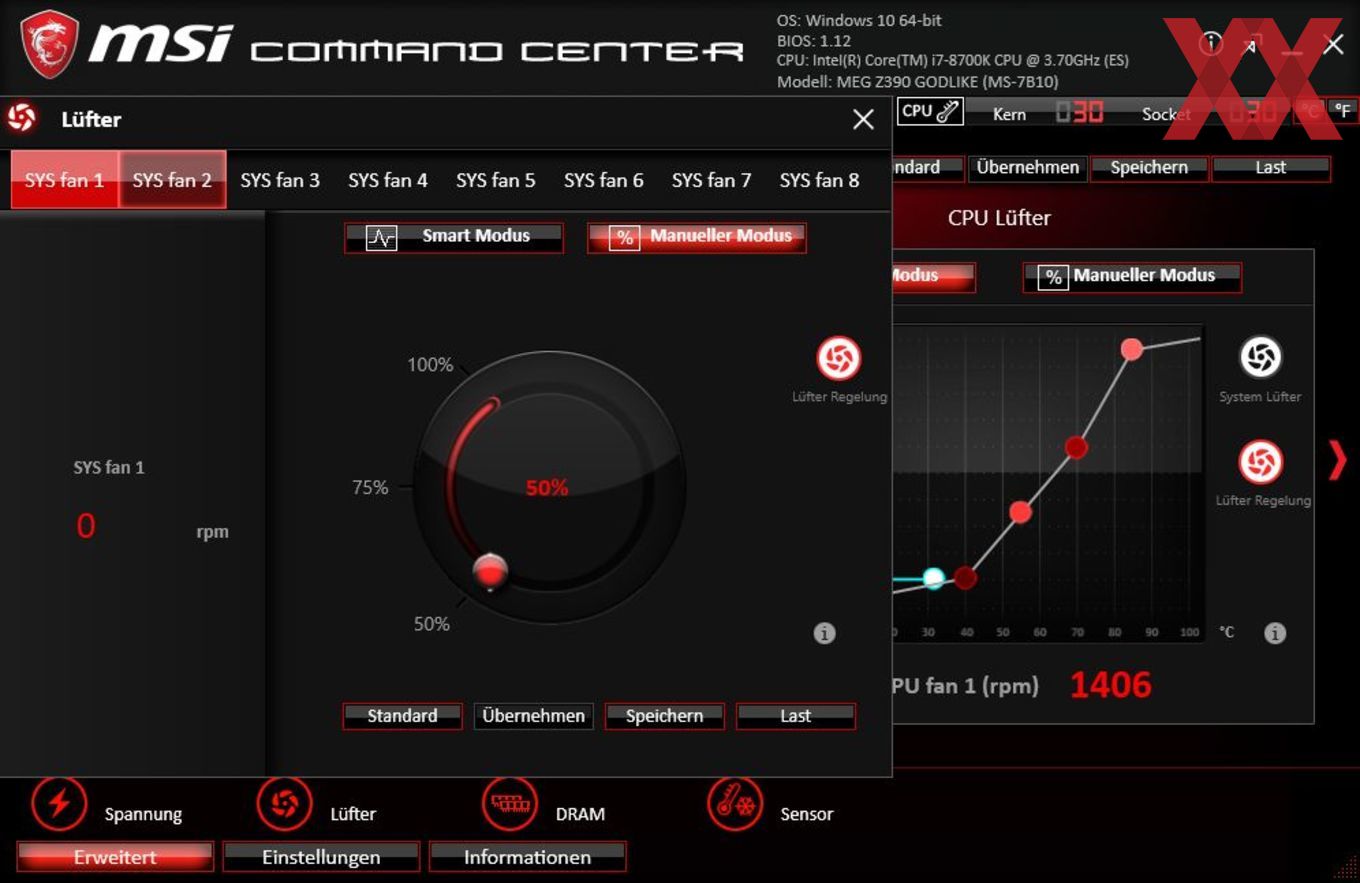The width and height of the screenshot is (1360, 883).
Task: Click Speichern in the main toolbar
Action: (x=1149, y=168)
